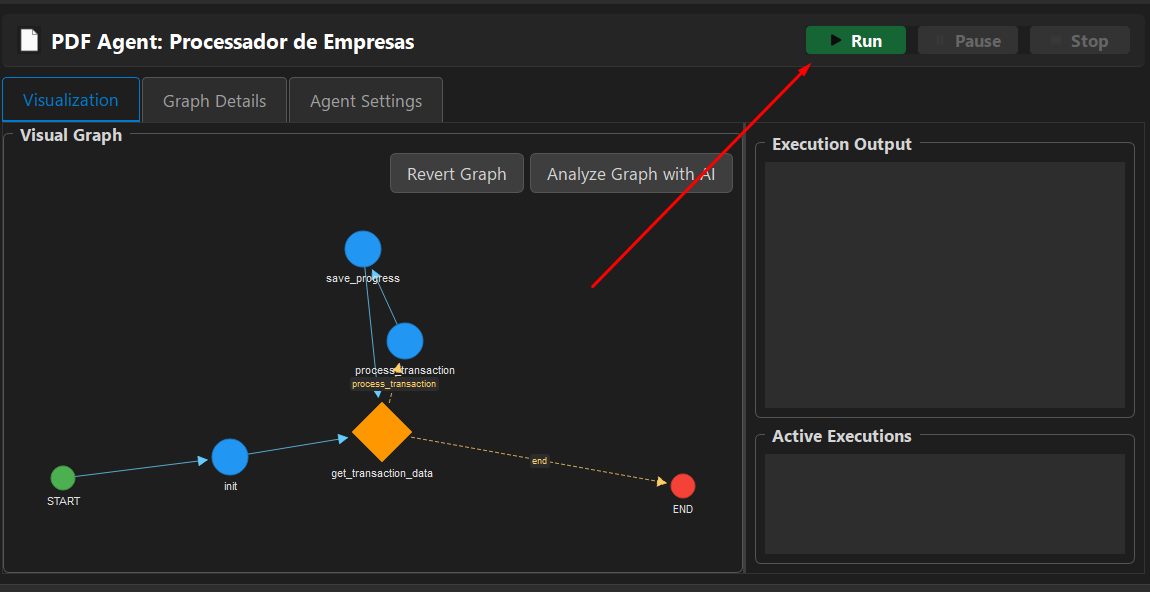Click inside the Execution Output area
The height and width of the screenshot is (592, 1150).
[x=944, y=285]
